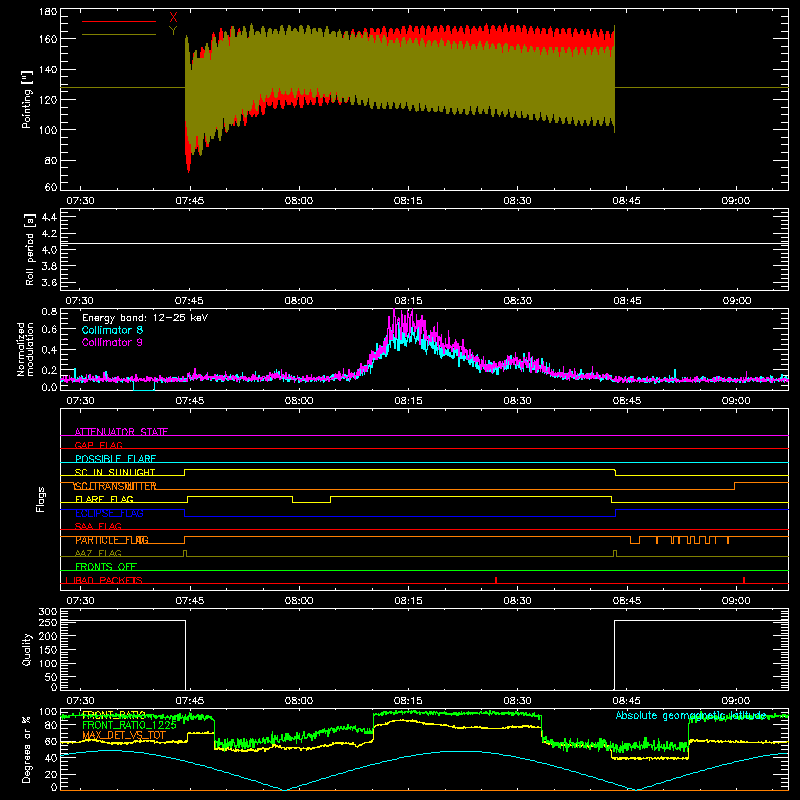Click the 09:00 time label under Flags plot
This screenshot has width=800, height=800.
click(736, 601)
